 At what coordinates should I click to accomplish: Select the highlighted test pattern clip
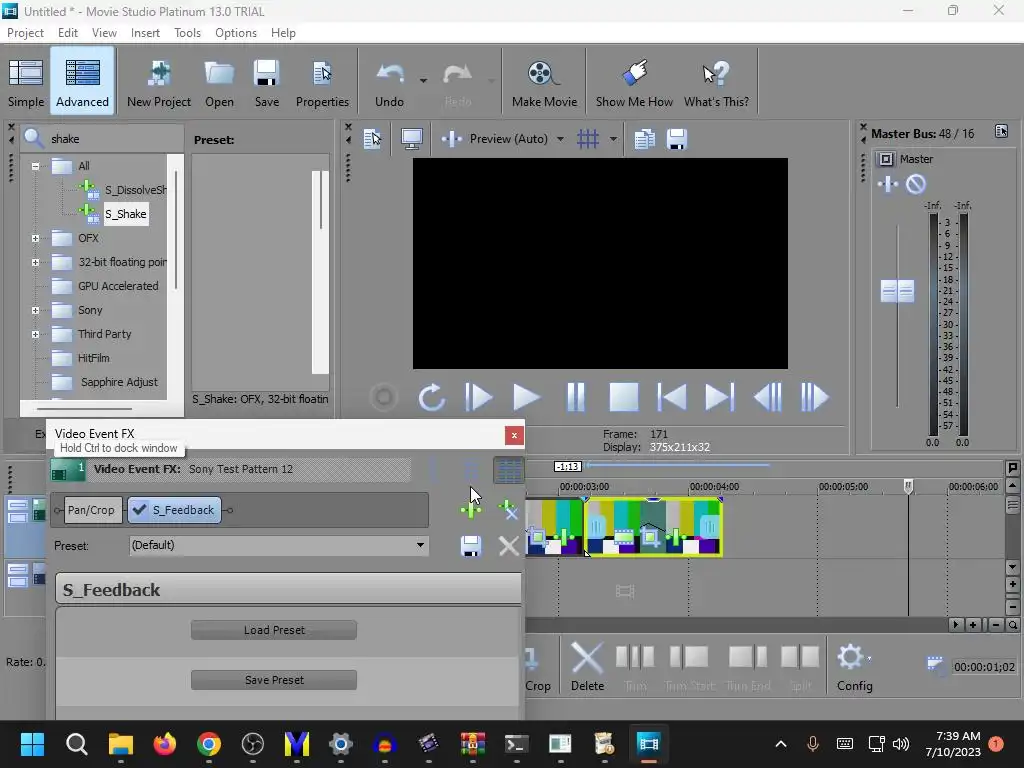[653, 527]
